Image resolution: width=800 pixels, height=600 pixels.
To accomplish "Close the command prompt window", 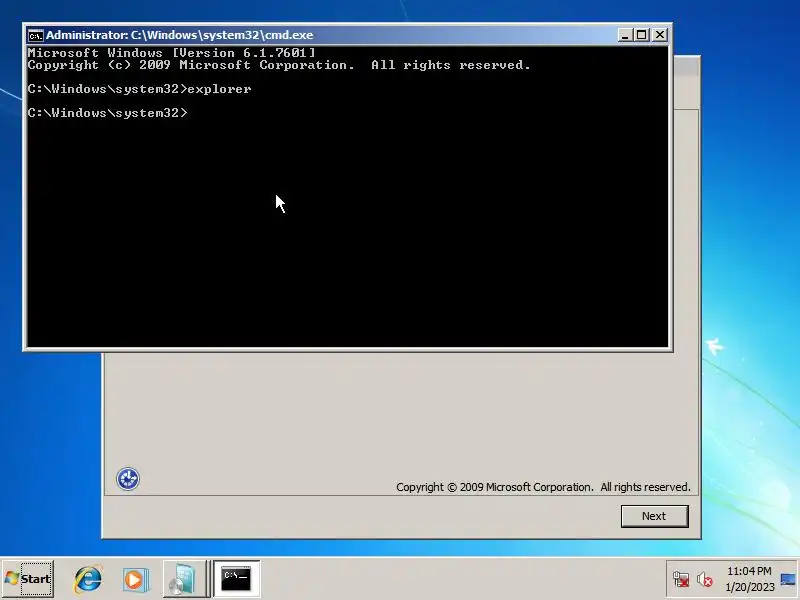I will coord(660,35).
